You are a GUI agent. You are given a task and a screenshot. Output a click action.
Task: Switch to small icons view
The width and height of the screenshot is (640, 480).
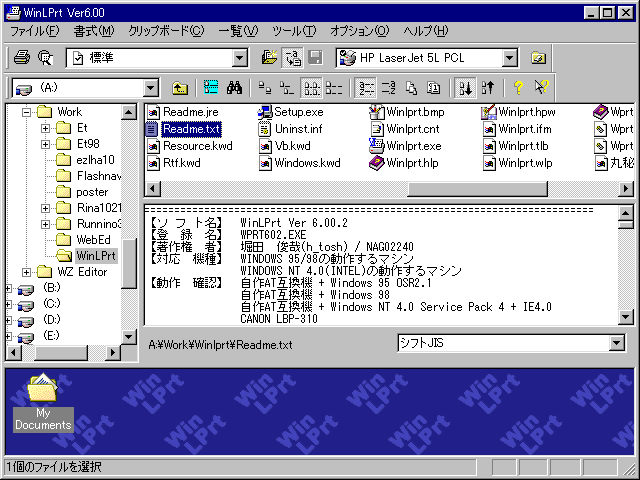(287, 87)
